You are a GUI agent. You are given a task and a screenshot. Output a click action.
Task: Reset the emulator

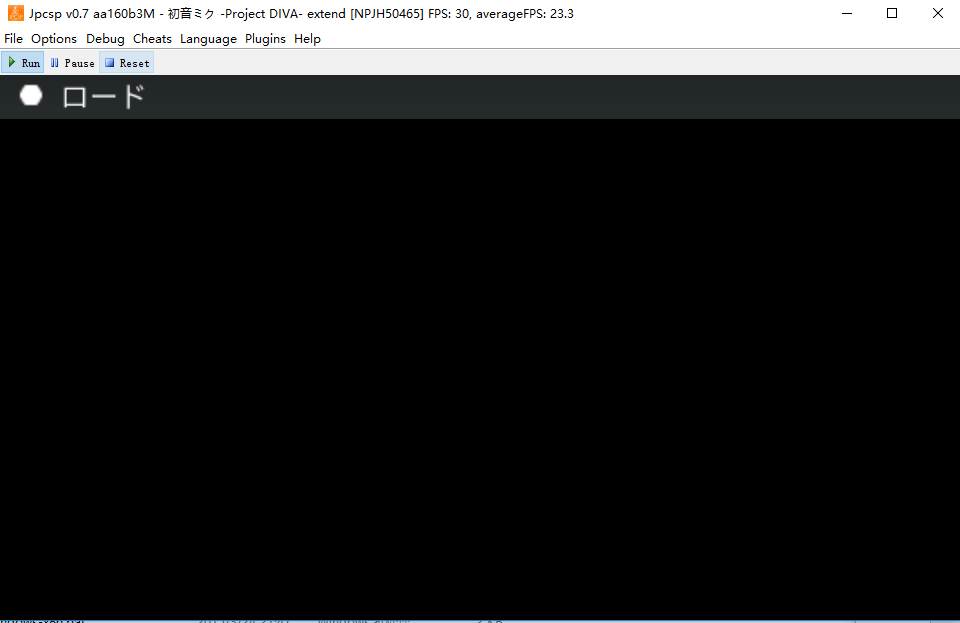pos(127,63)
